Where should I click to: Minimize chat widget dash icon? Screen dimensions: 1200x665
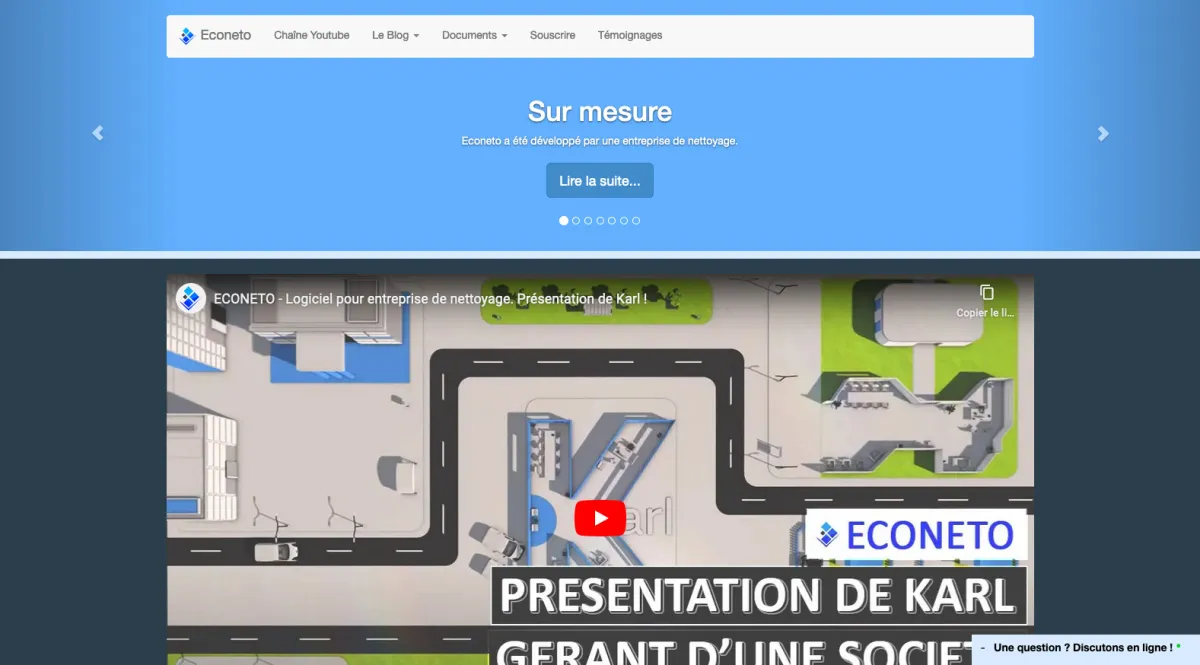[x=983, y=648]
